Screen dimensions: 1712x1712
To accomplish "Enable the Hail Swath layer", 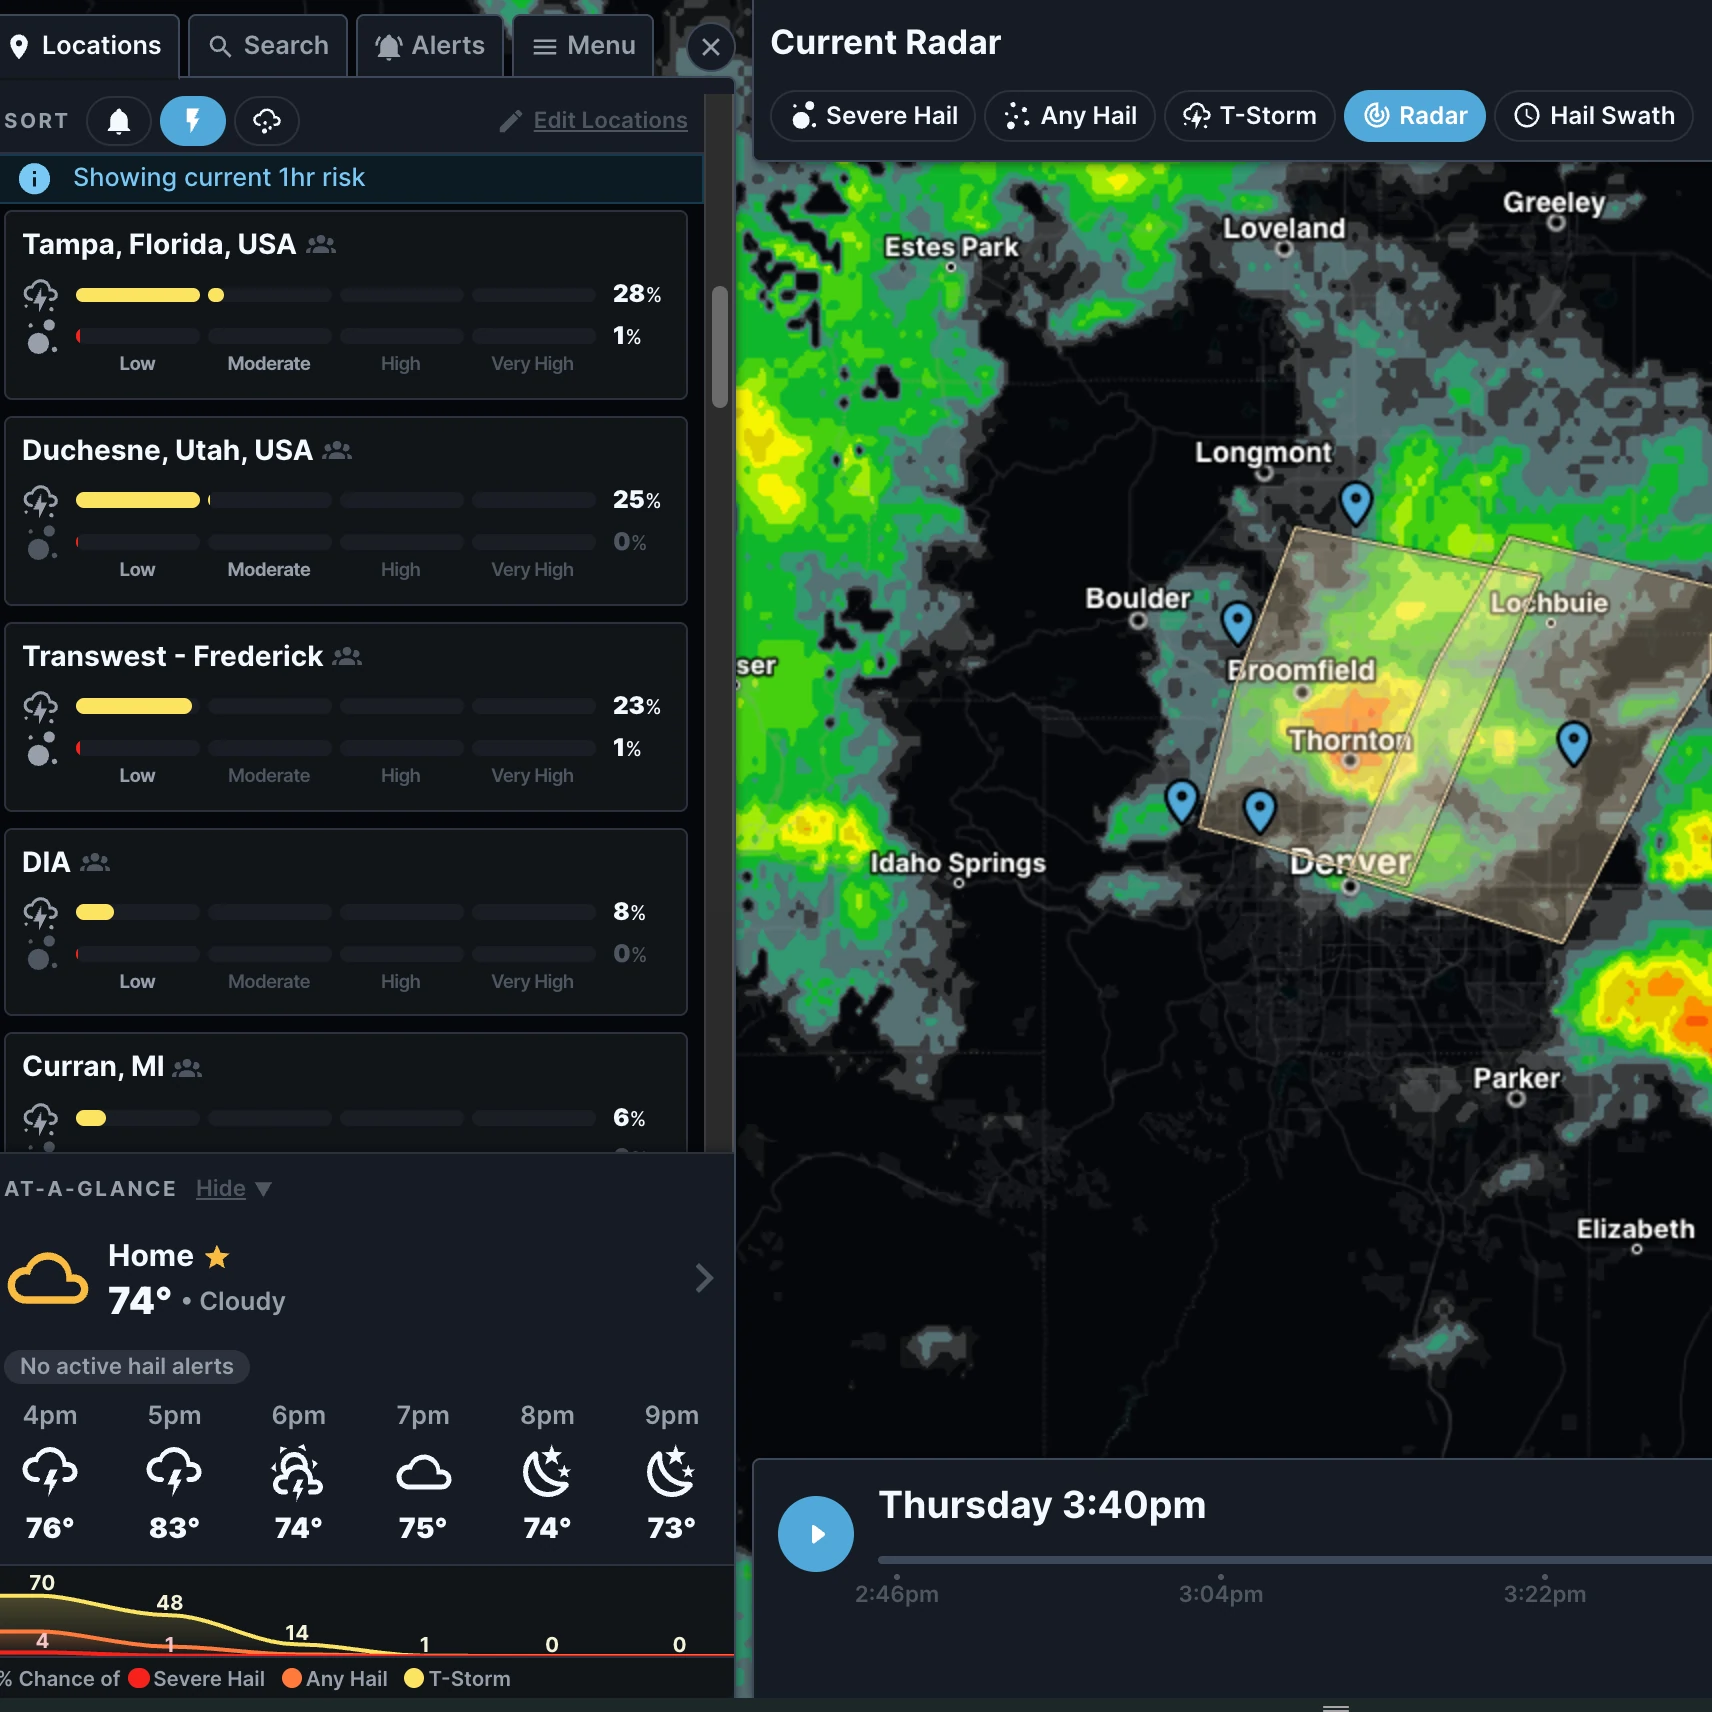I will (x=1594, y=116).
